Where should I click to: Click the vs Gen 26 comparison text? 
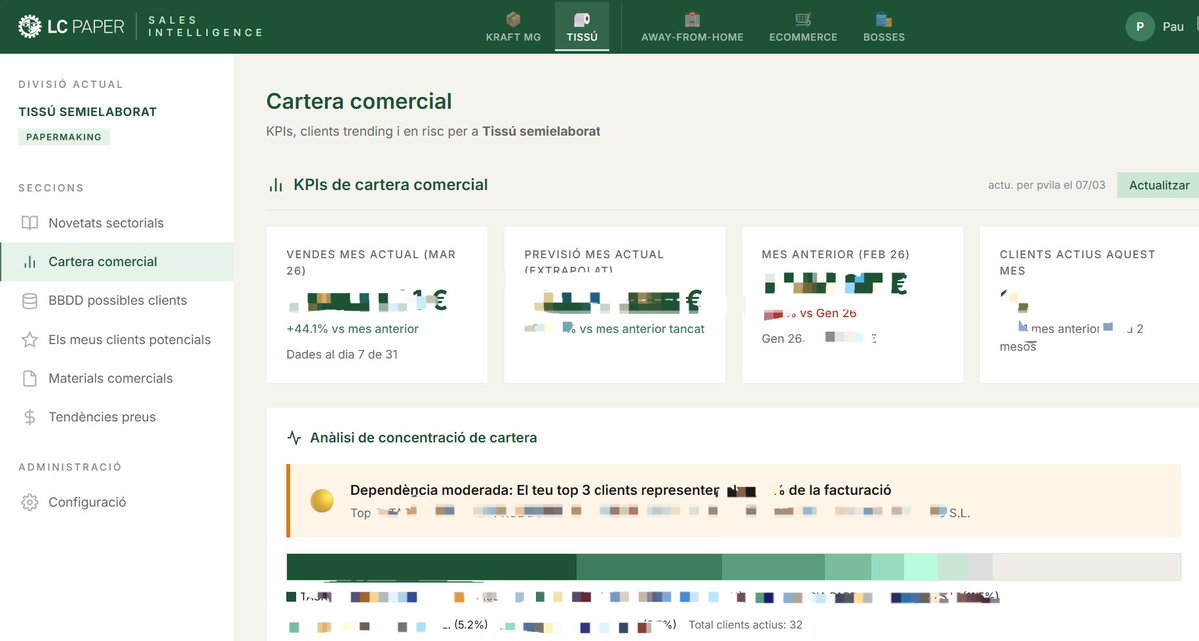pos(828,313)
